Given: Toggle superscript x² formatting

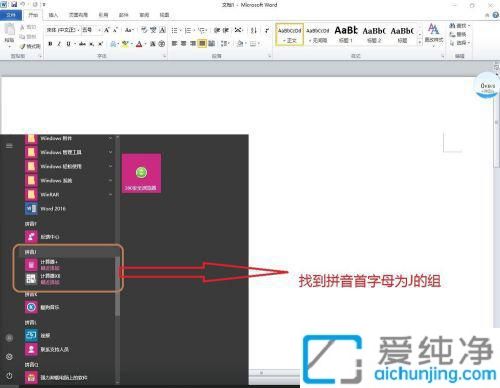Looking at the screenshot, I should coord(100,44).
